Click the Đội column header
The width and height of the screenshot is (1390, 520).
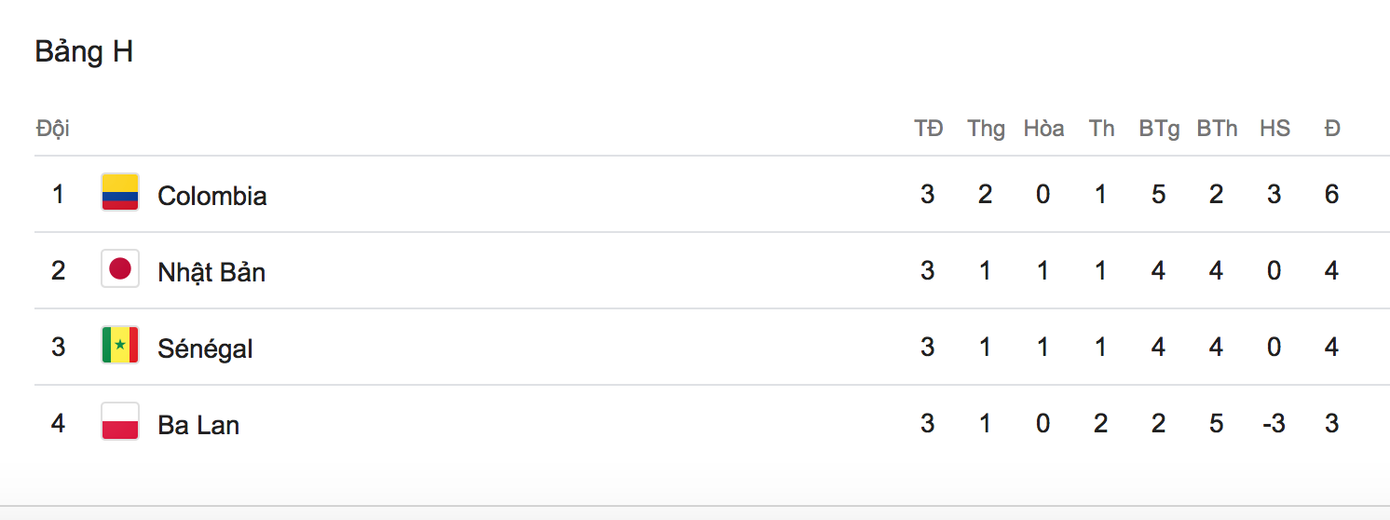click(52, 129)
